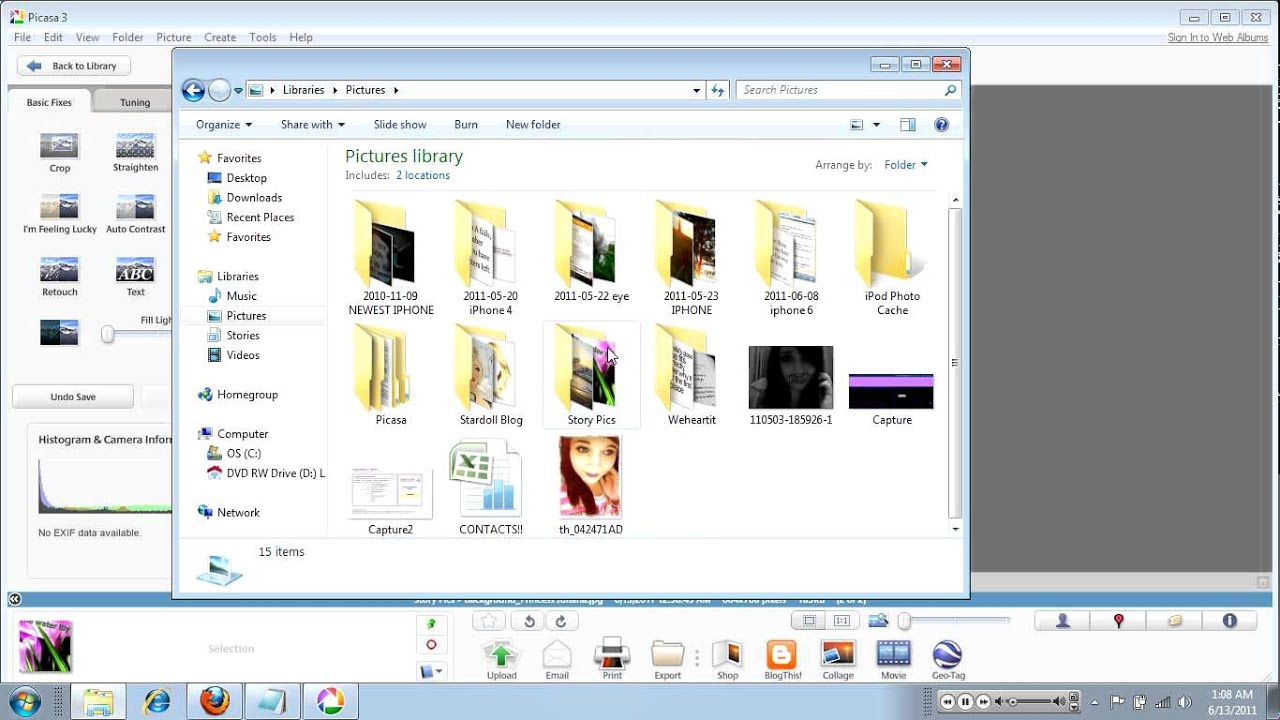The width and height of the screenshot is (1280, 720).
Task: Apply Auto Contrast
Action: [x=134, y=214]
